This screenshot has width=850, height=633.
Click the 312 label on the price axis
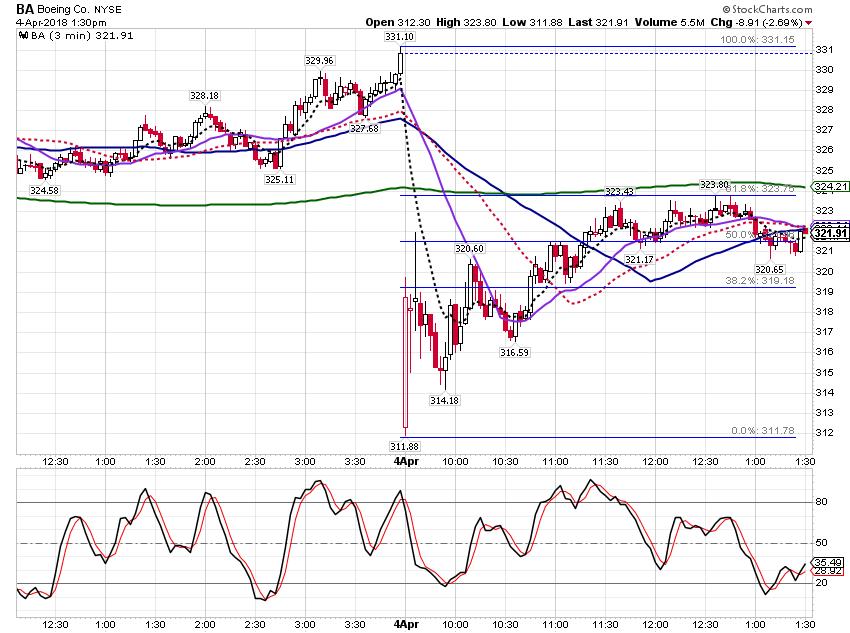click(824, 432)
